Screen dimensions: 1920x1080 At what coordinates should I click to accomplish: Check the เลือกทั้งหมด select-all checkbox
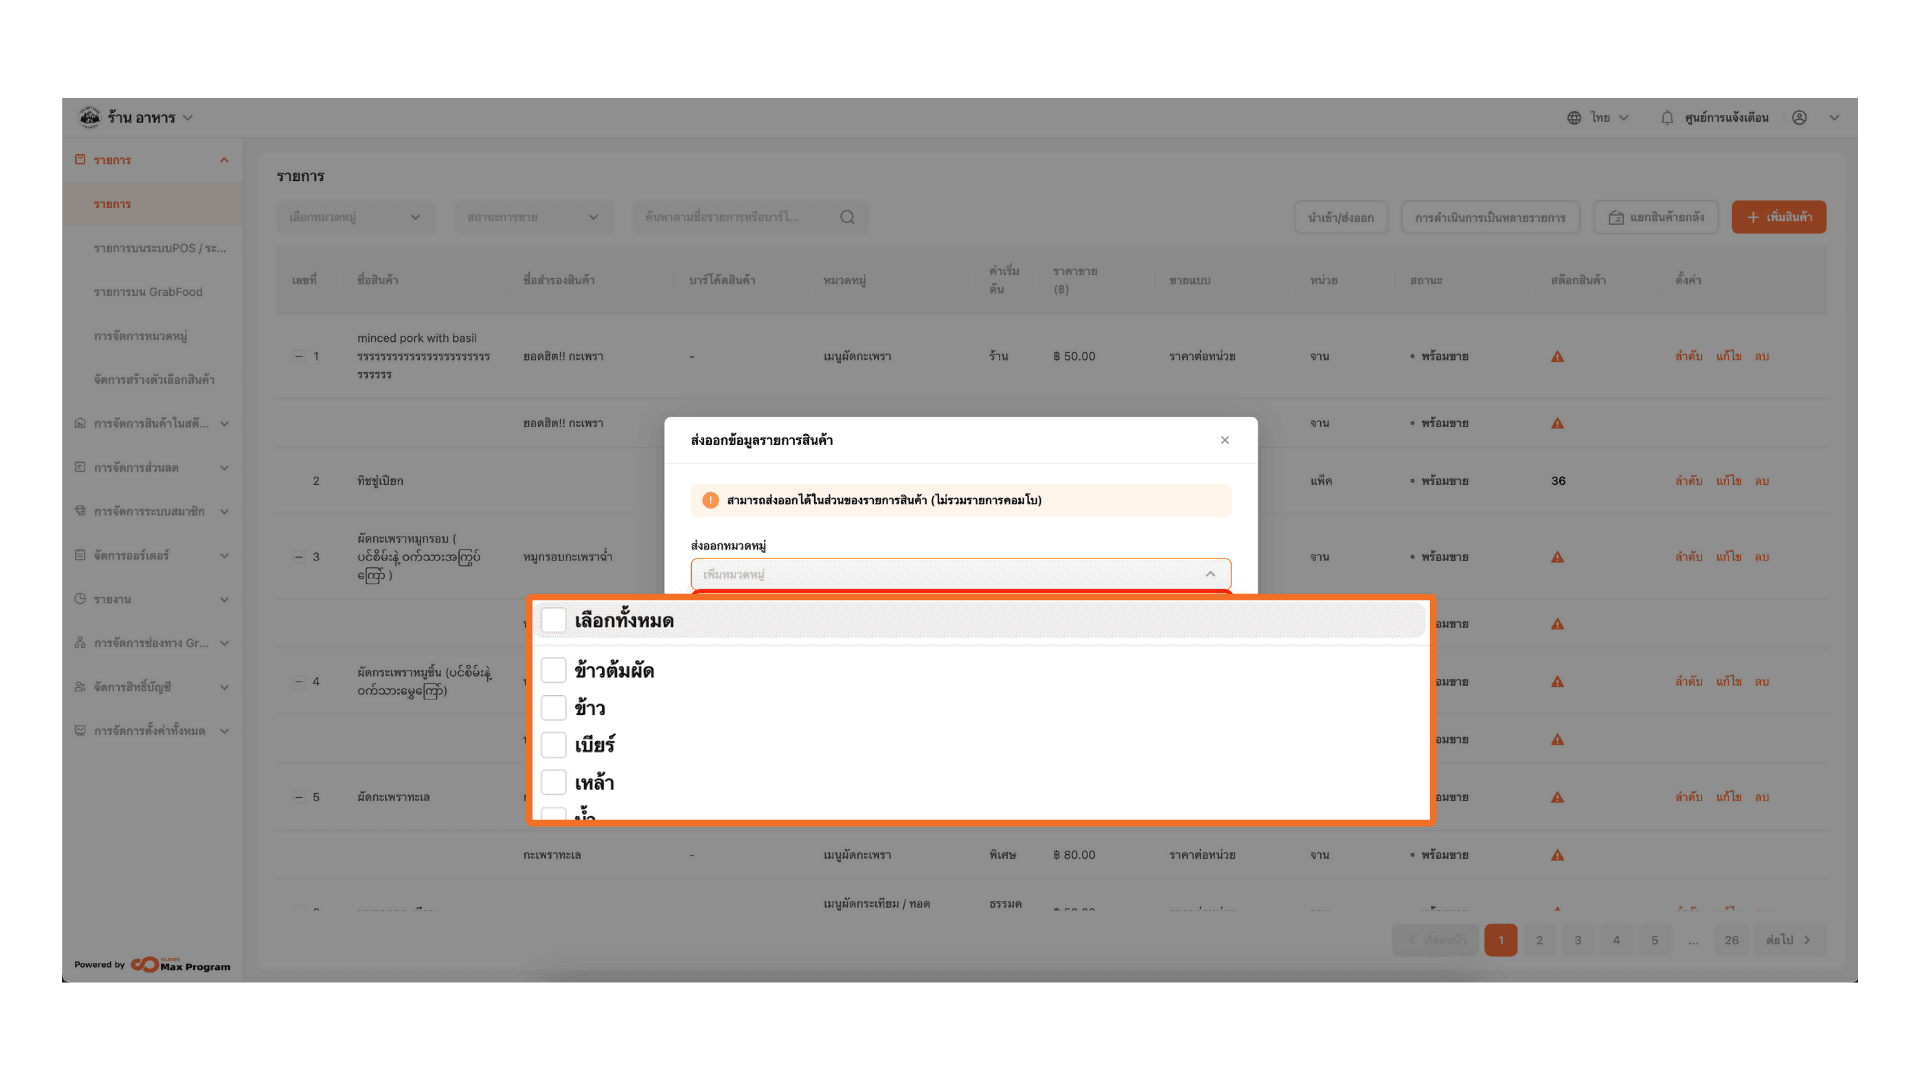click(554, 620)
